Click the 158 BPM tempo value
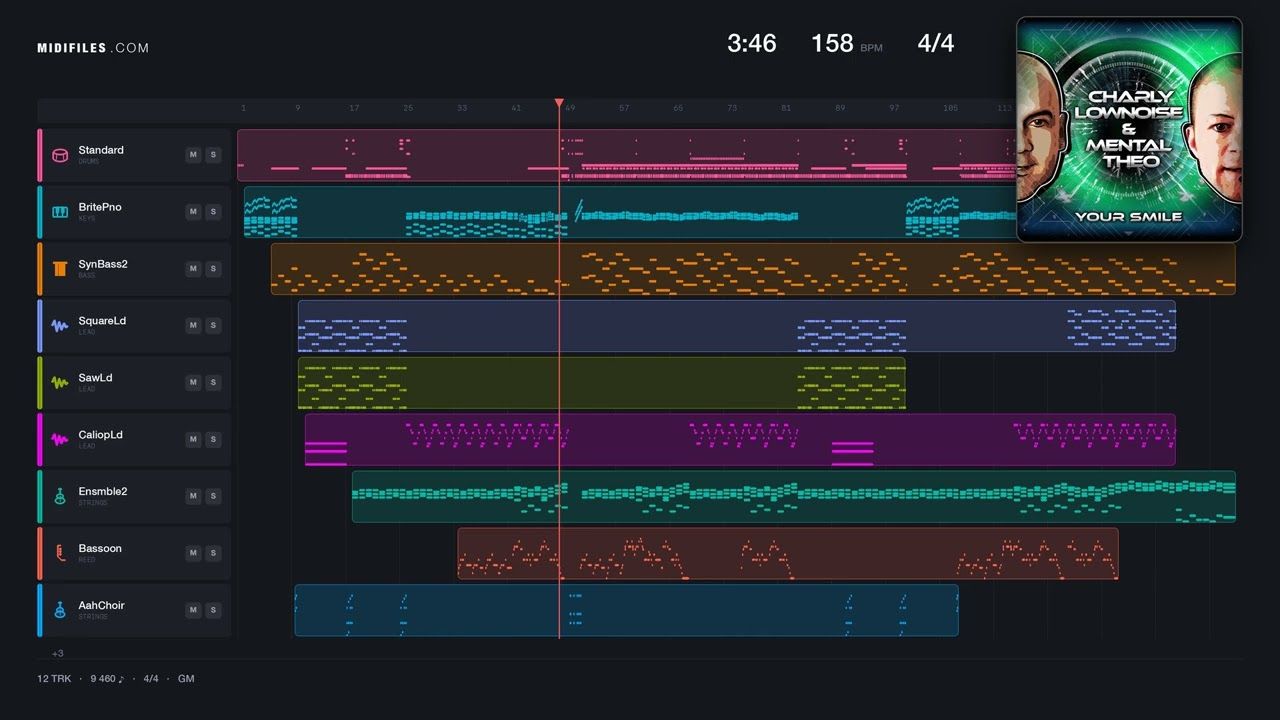 832,43
